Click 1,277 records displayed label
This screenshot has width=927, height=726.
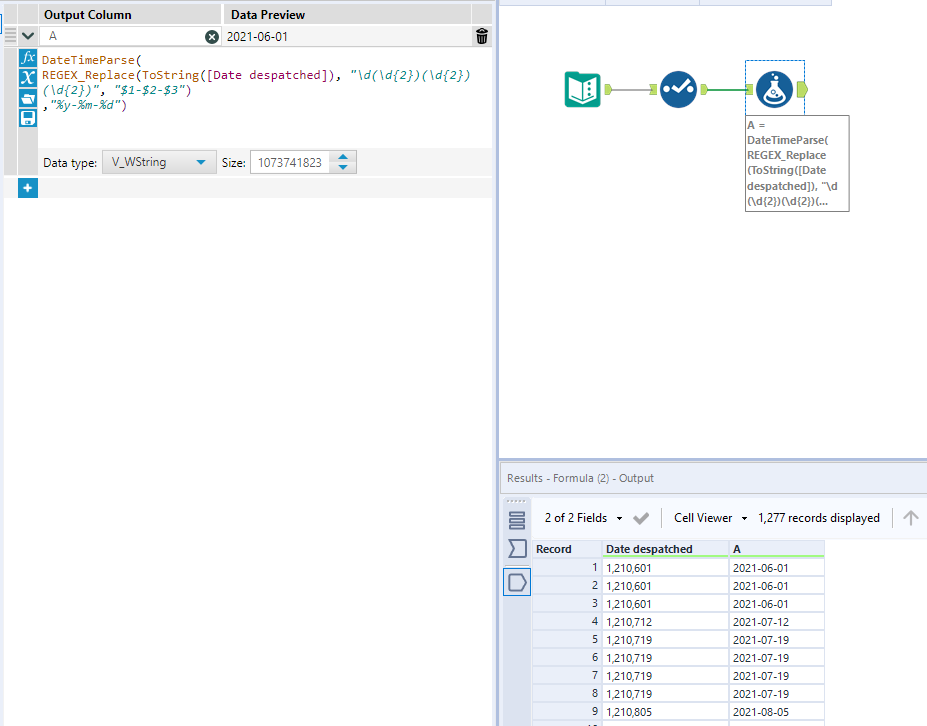(x=819, y=518)
